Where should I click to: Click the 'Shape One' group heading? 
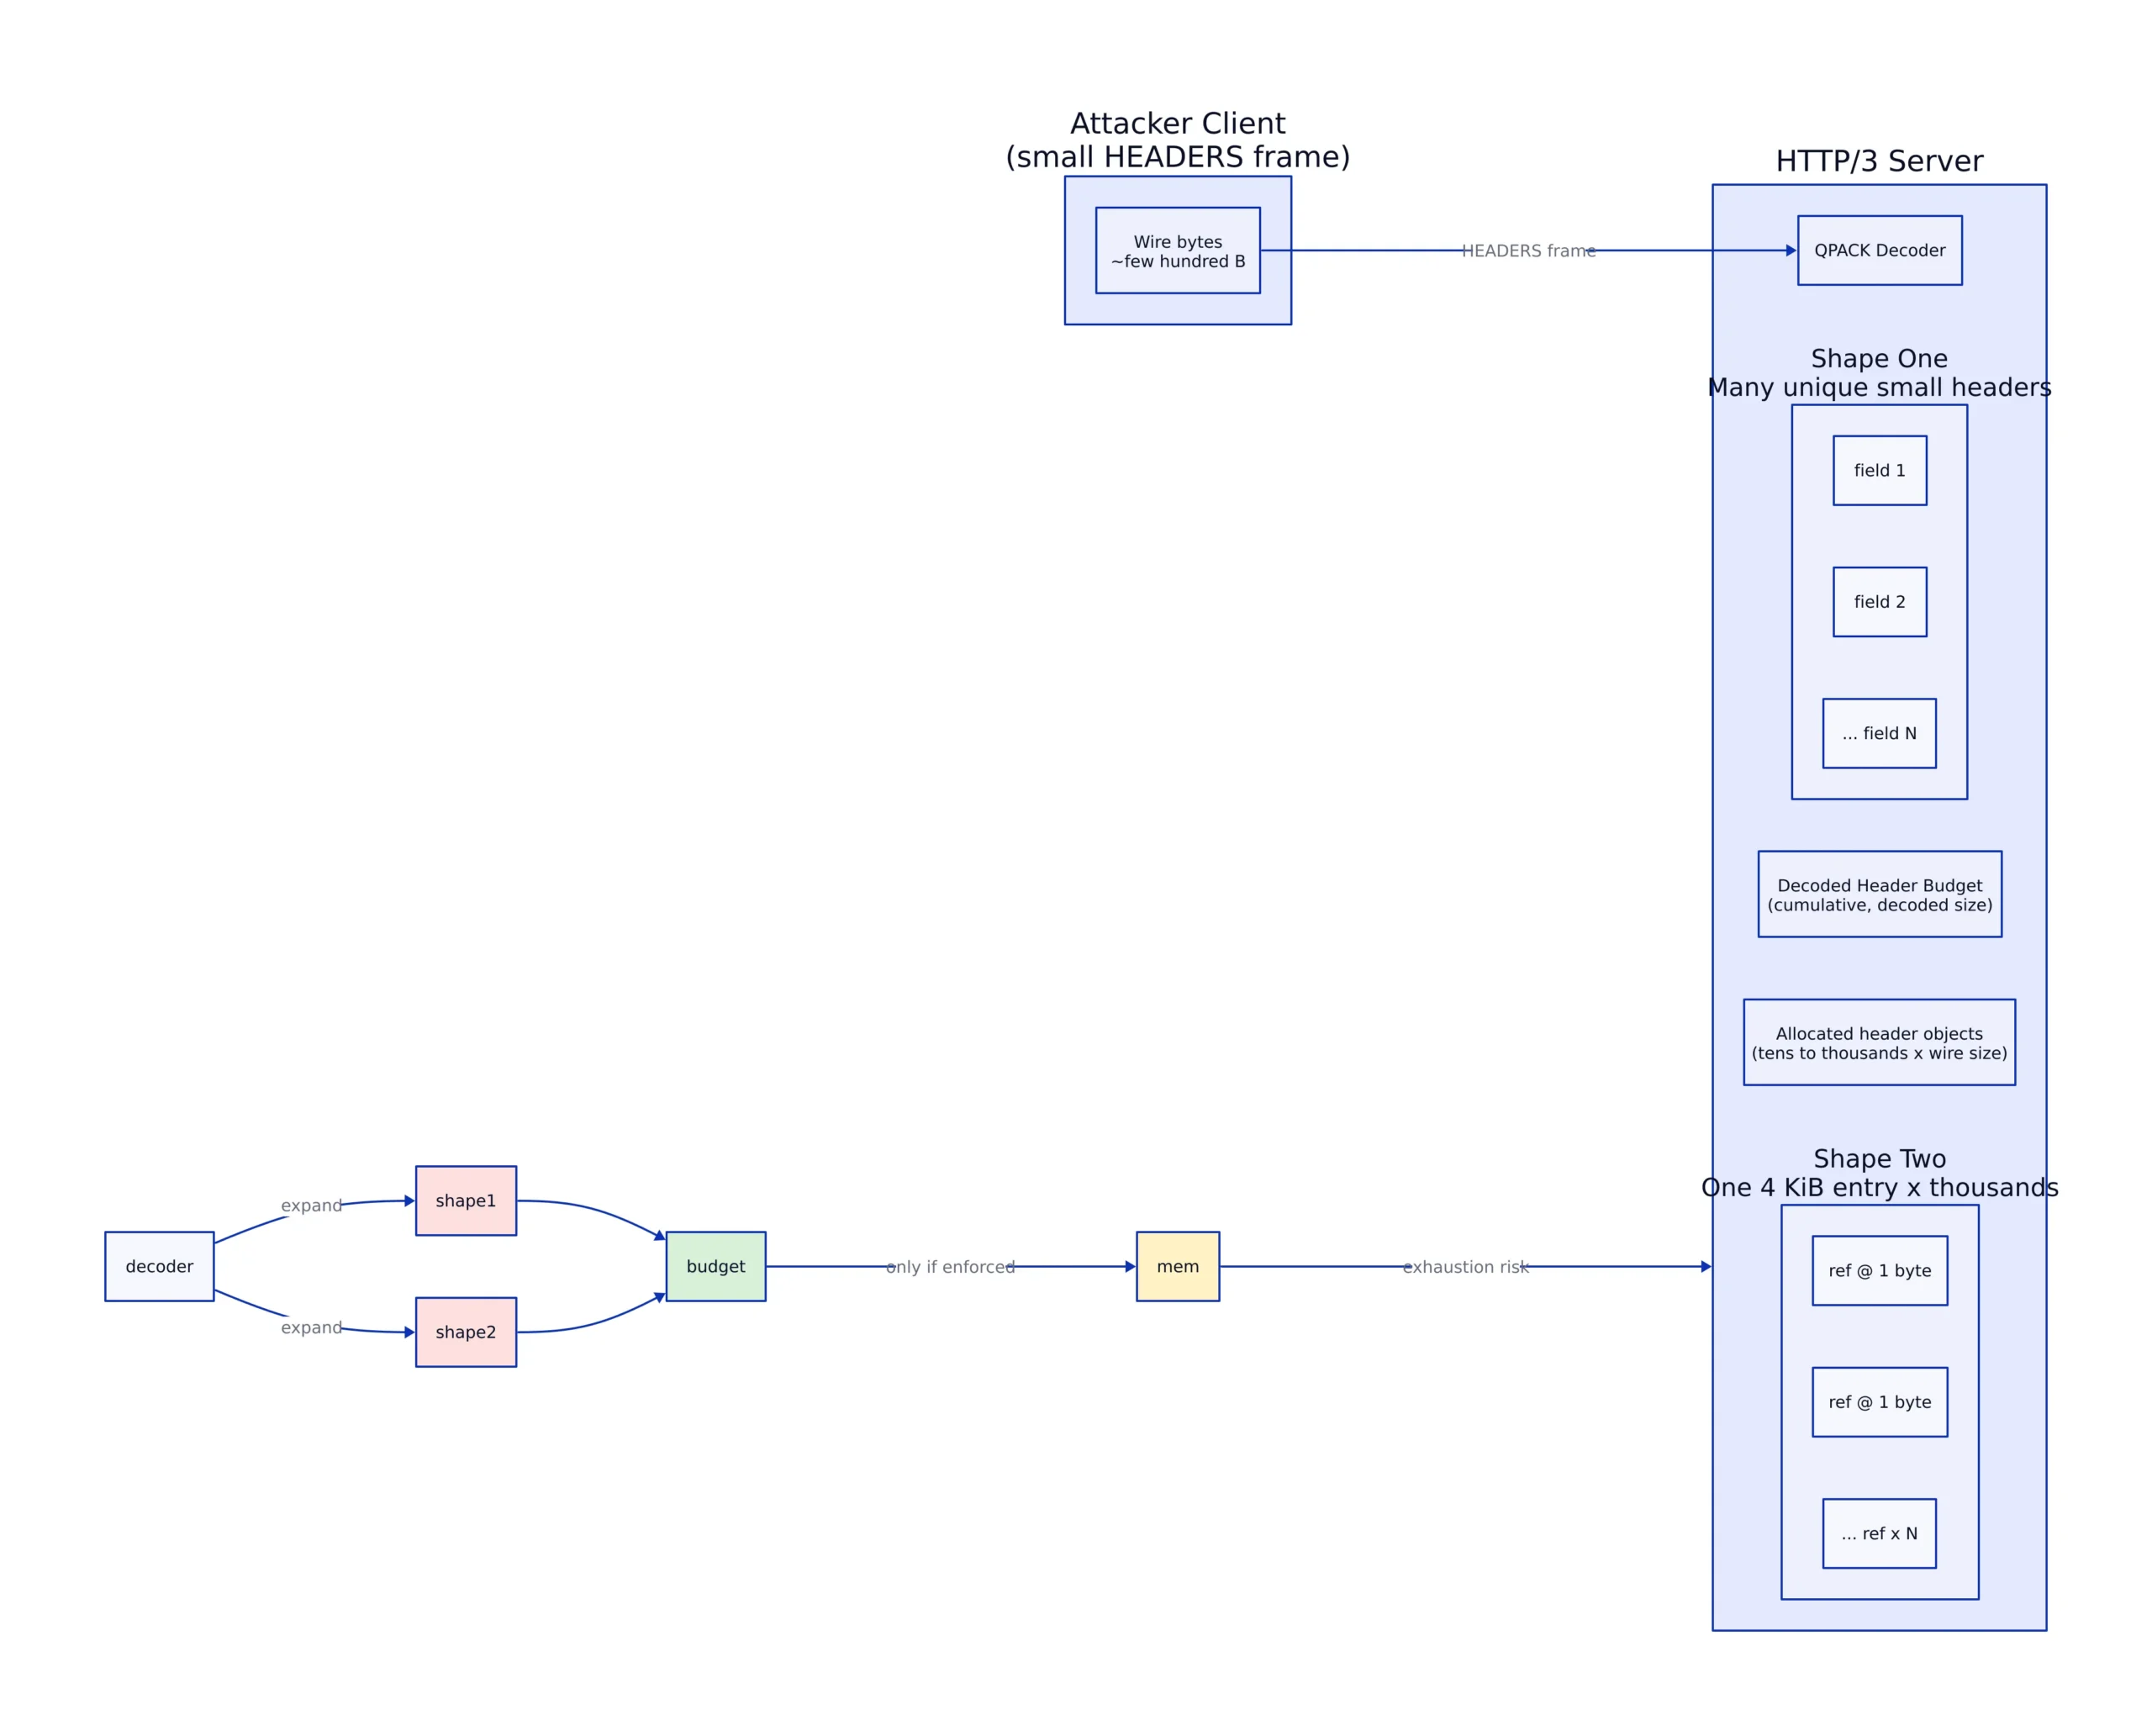tap(1880, 358)
